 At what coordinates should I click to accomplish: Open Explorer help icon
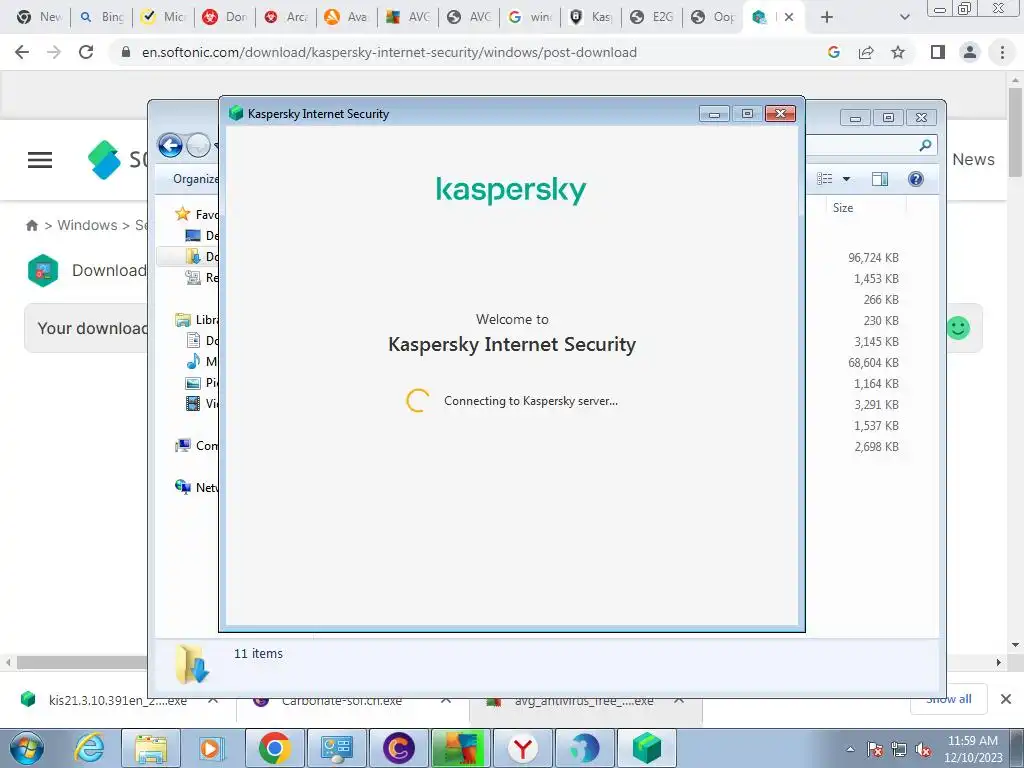coord(916,179)
